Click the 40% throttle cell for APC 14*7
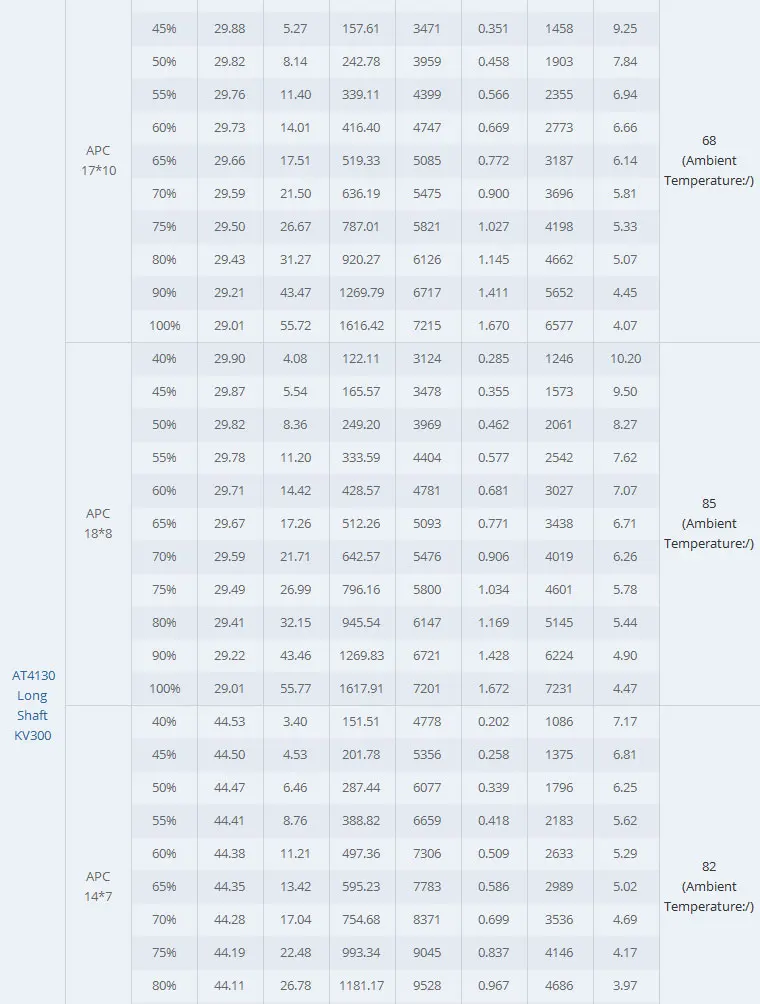The width and height of the screenshot is (760, 1004). click(x=165, y=721)
